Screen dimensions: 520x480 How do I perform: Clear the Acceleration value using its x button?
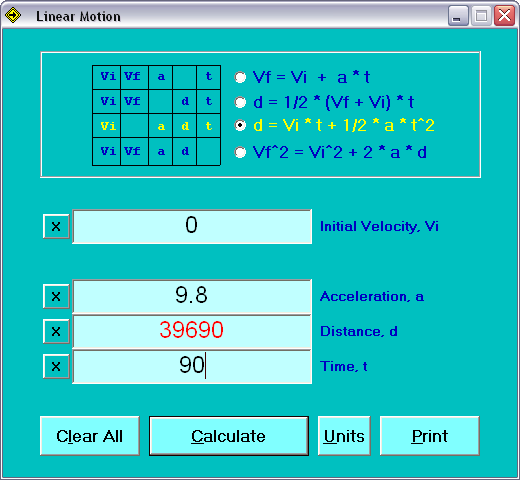[x=56, y=296]
